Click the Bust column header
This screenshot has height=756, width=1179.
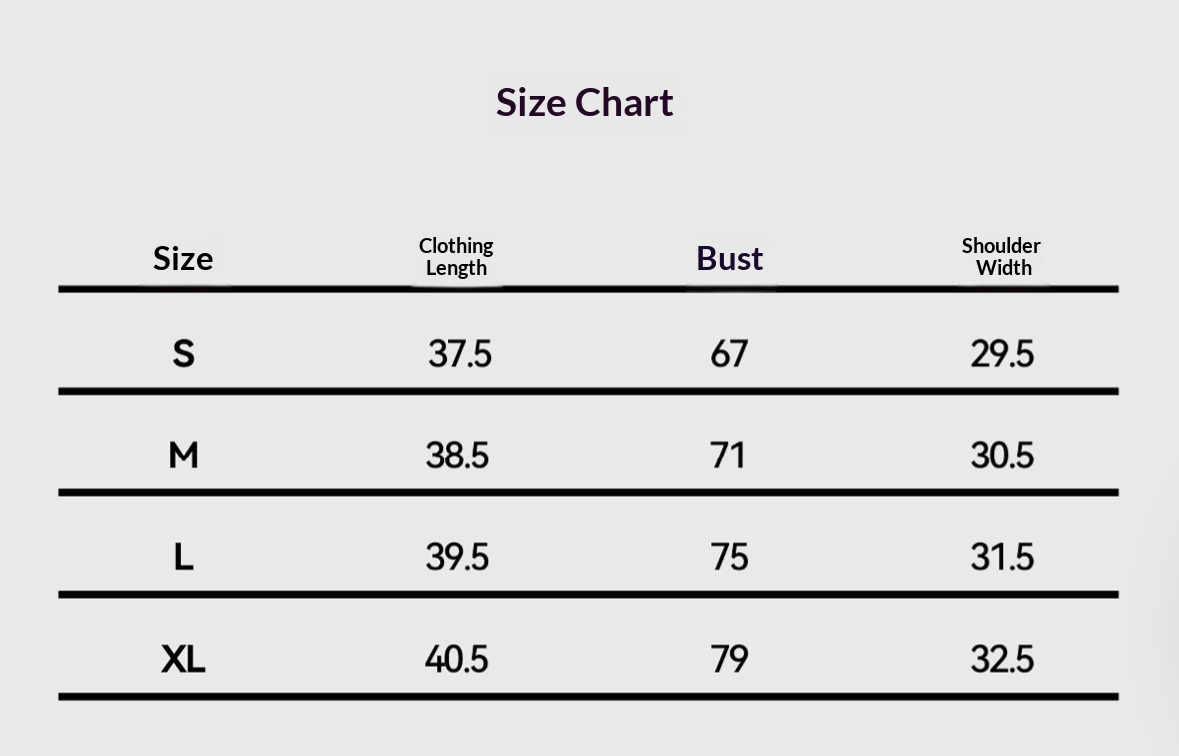[x=729, y=258]
